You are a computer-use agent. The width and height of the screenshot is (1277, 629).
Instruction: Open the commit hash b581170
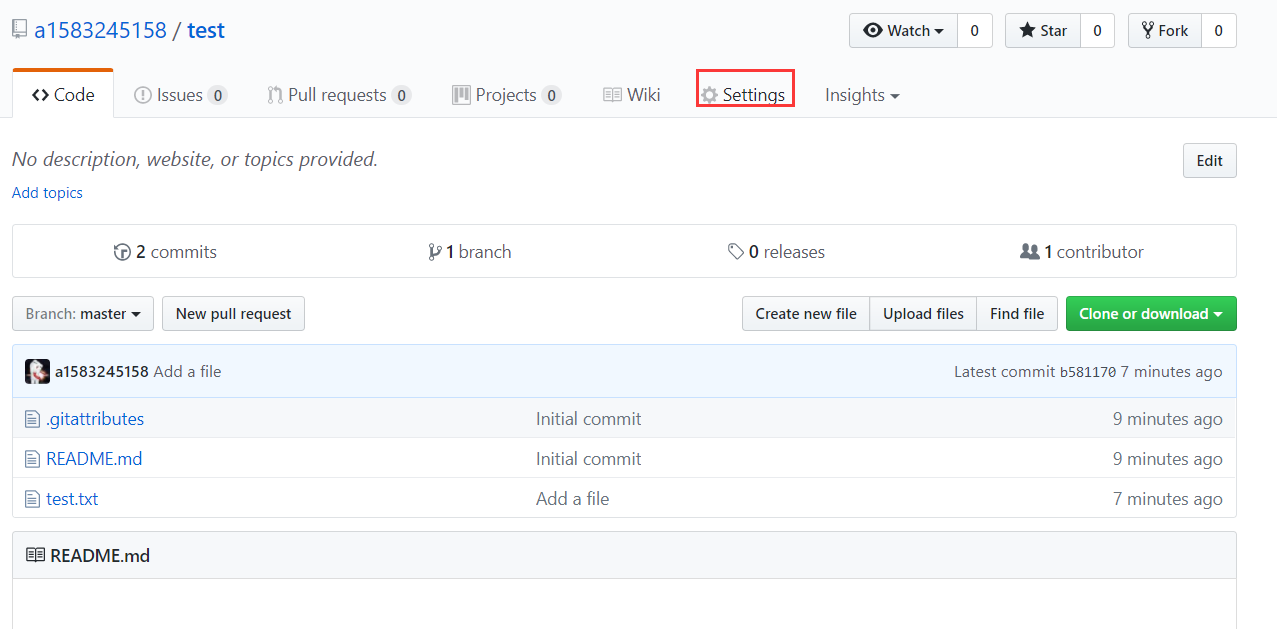(1088, 372)
